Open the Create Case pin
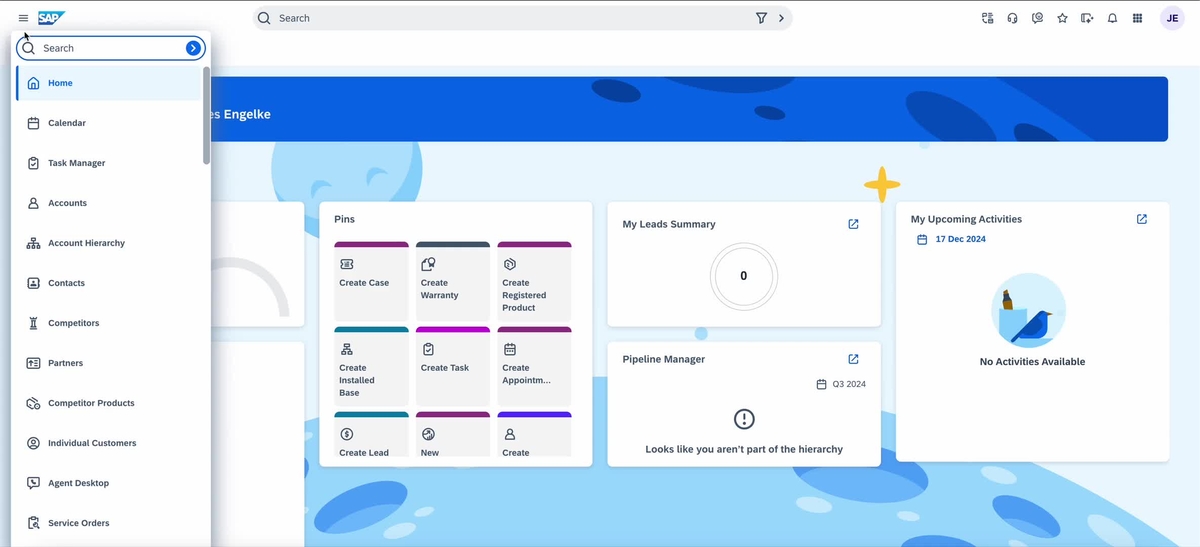This screenshot has width=1200, height=547. click(371, 281)
